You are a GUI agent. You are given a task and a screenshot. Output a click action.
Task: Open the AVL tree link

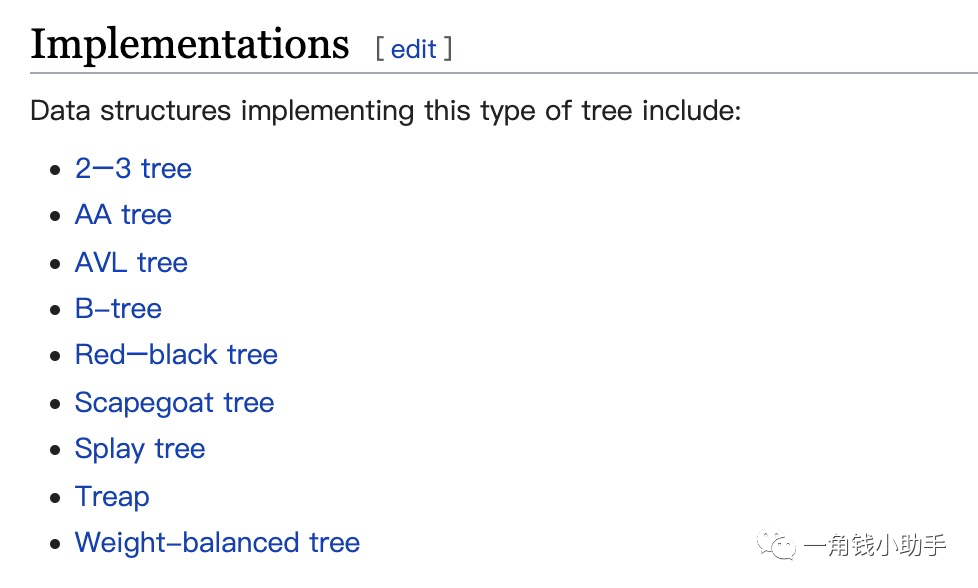[131, 262]
